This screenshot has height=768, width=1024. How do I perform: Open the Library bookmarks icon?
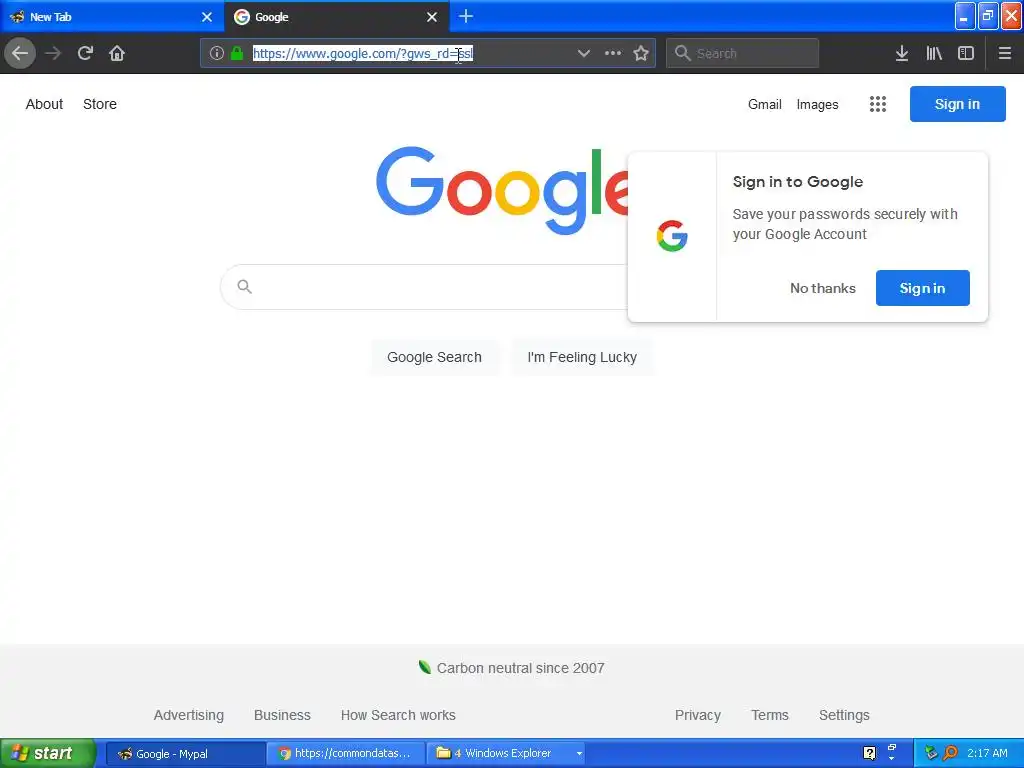click(934, 53)
